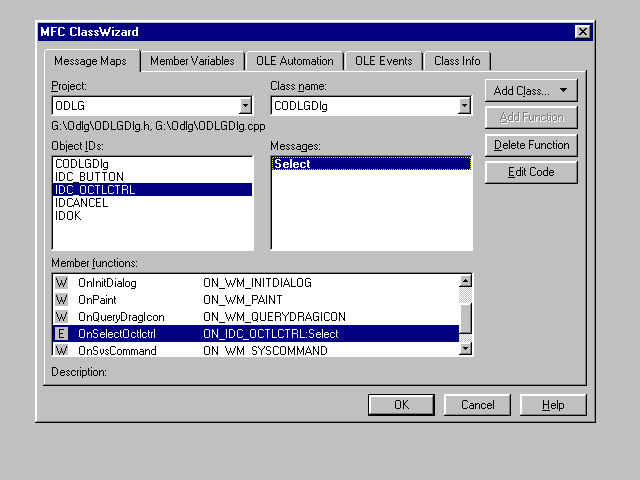Click the W icon beside OnQueryDragIcon
Viewport: 640px width, 480px height.
click(61, 317)
